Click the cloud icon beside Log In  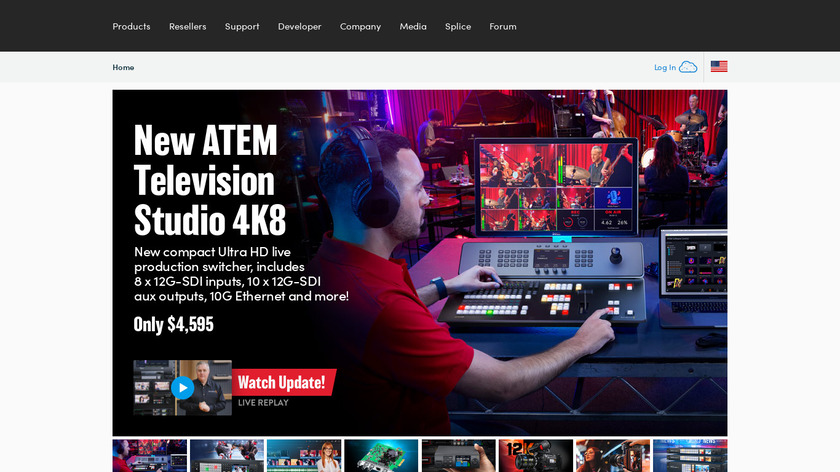tap(688, 67)
